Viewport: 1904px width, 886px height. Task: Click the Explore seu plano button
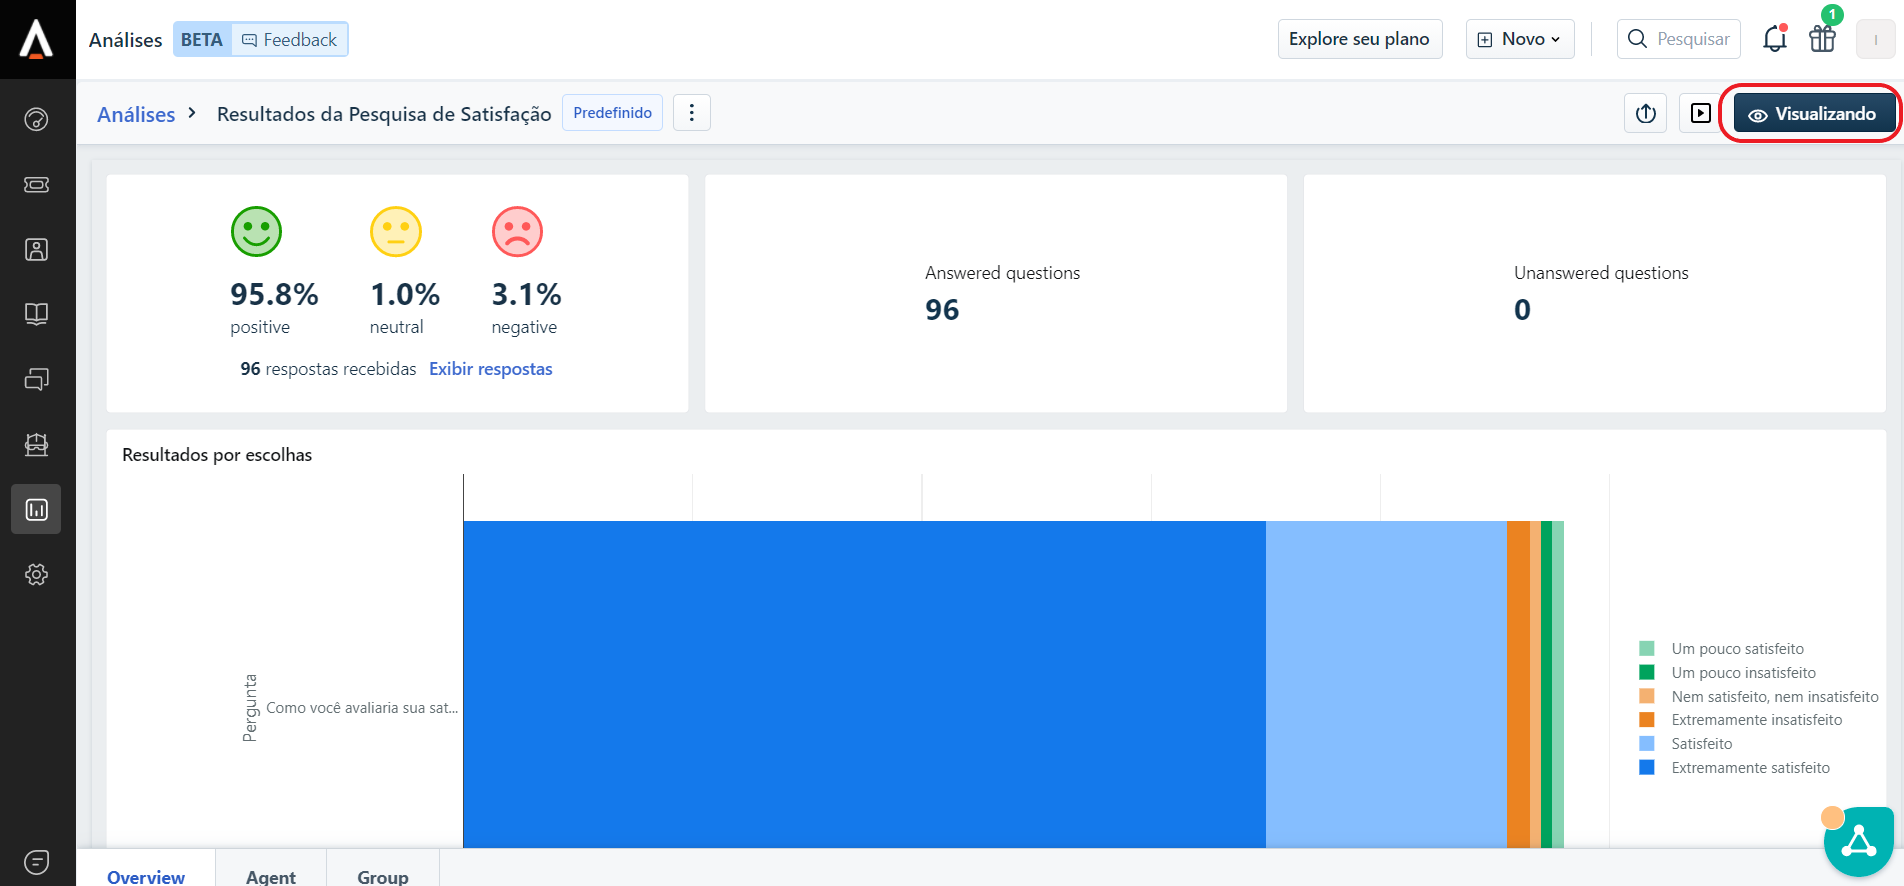click(1359, 39)
